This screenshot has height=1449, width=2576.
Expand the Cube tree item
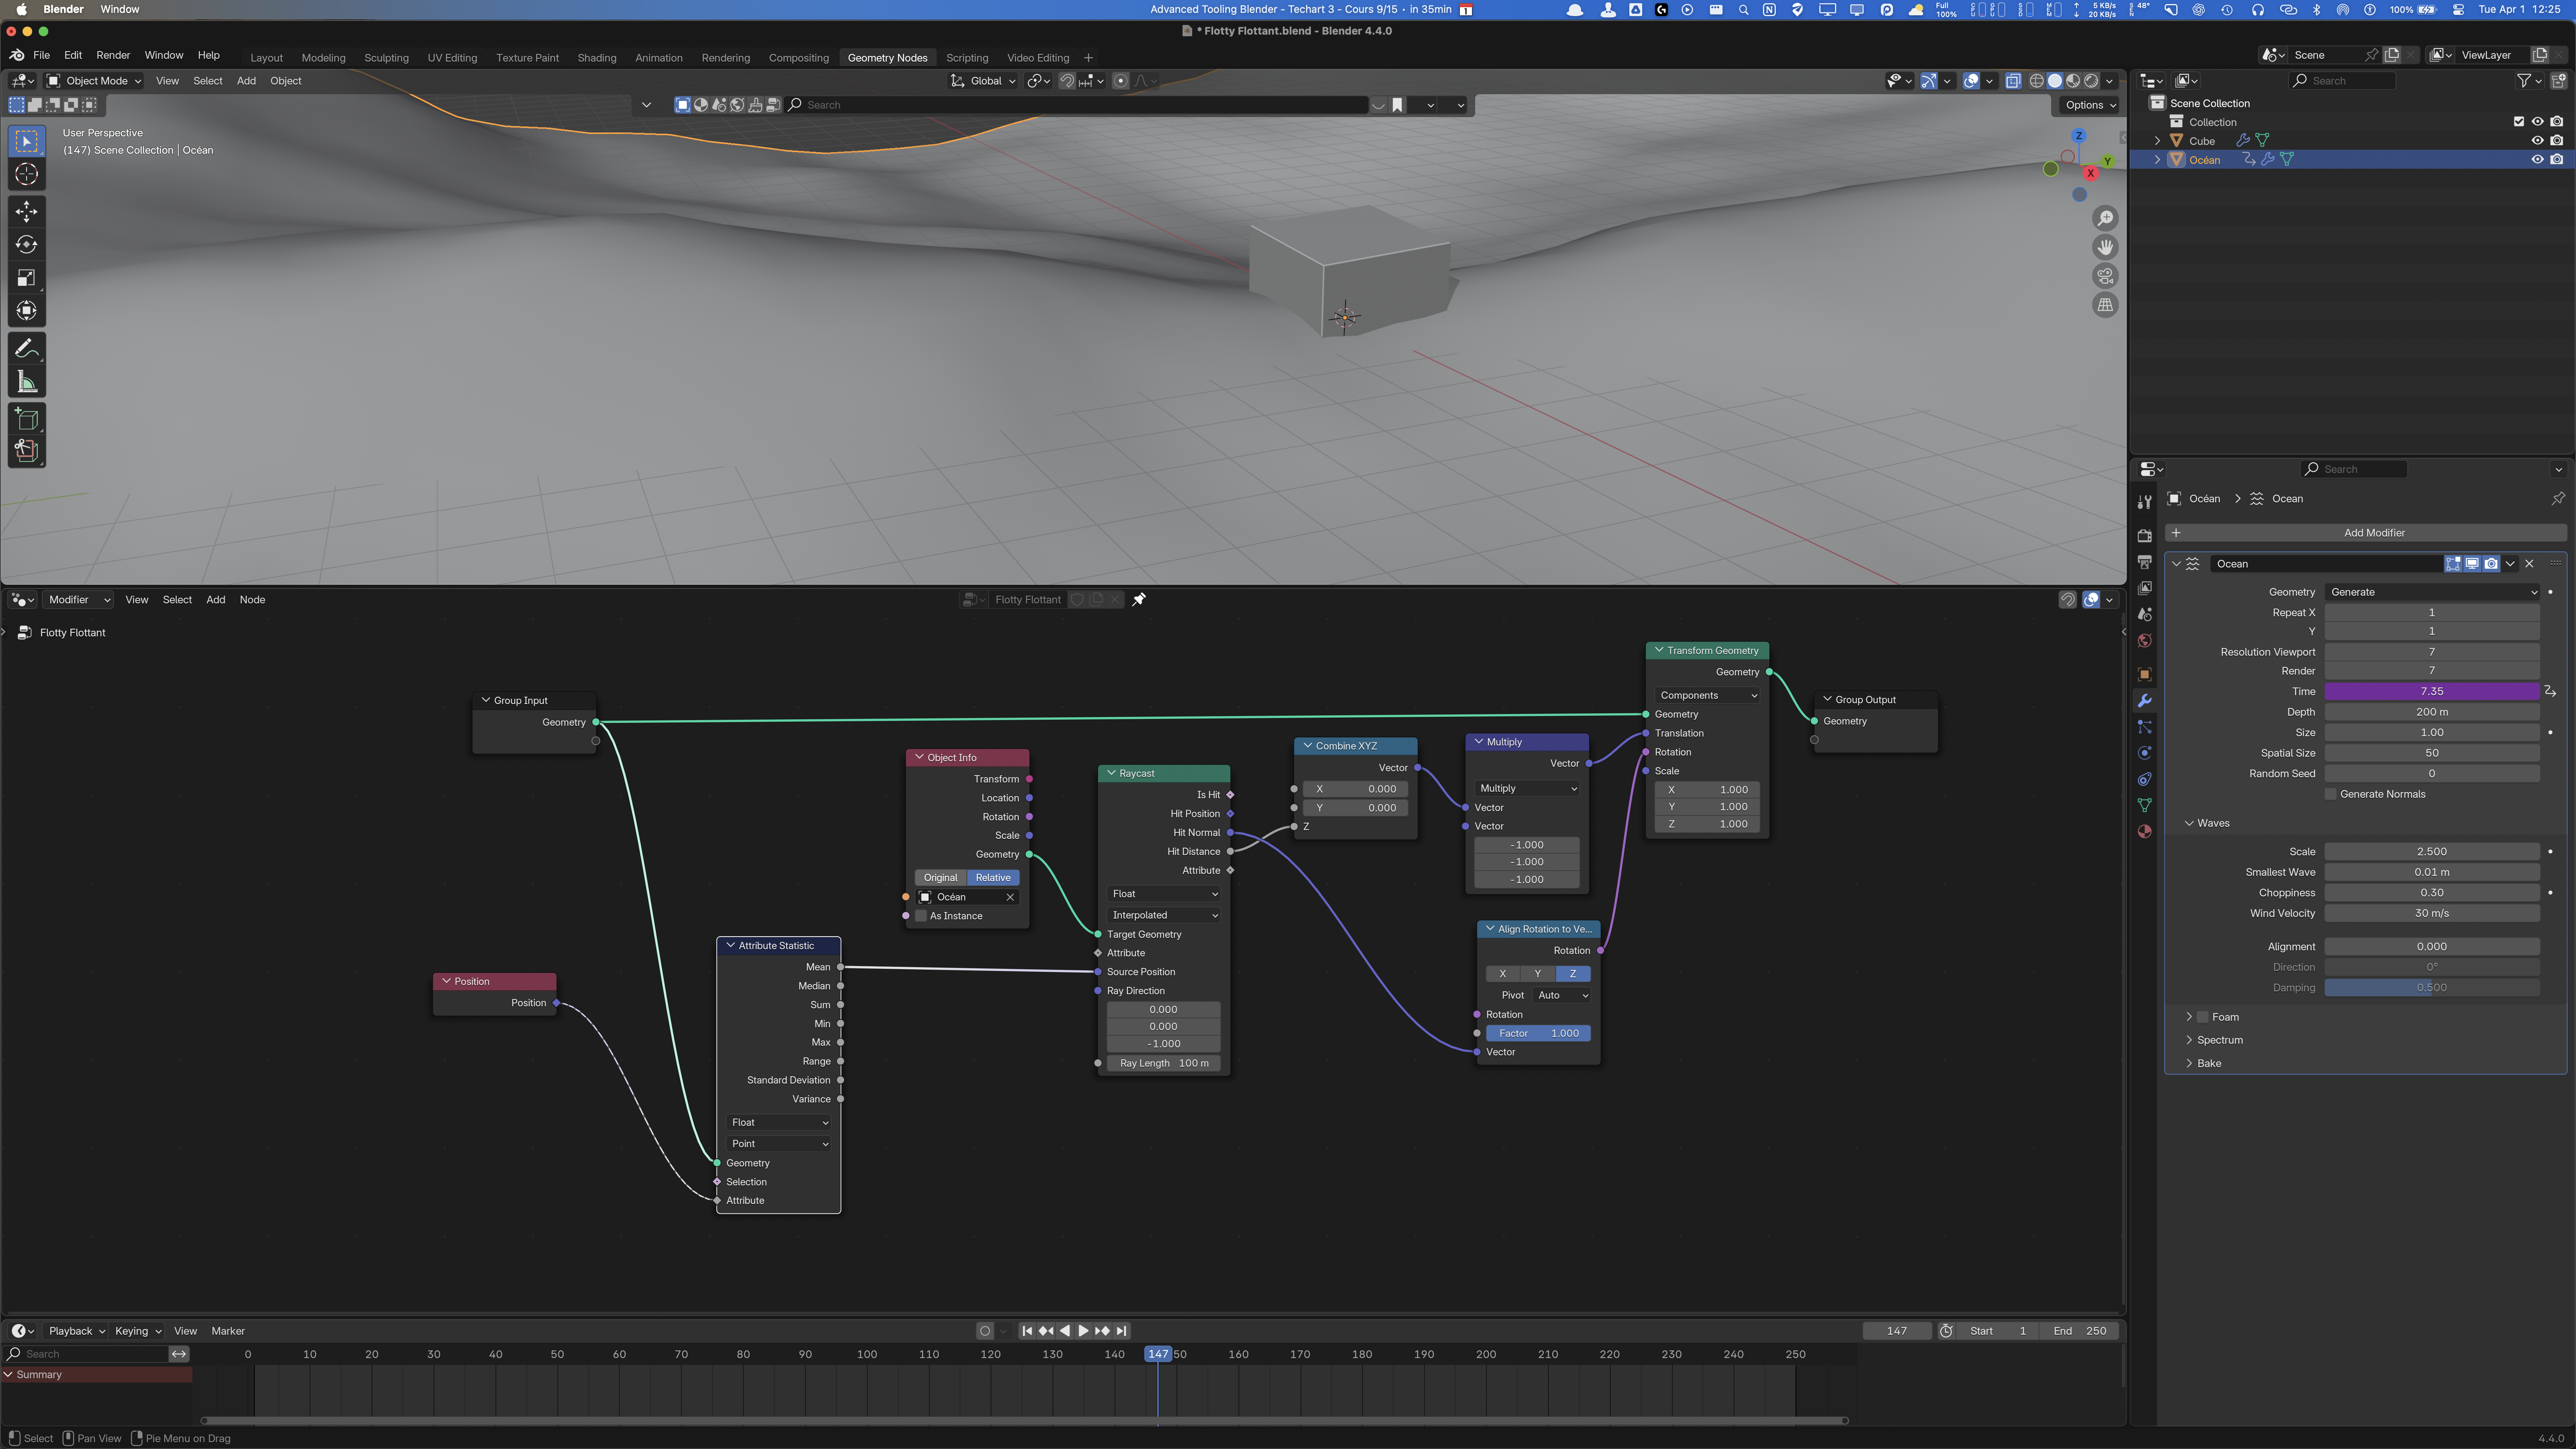pos(2157,141)
